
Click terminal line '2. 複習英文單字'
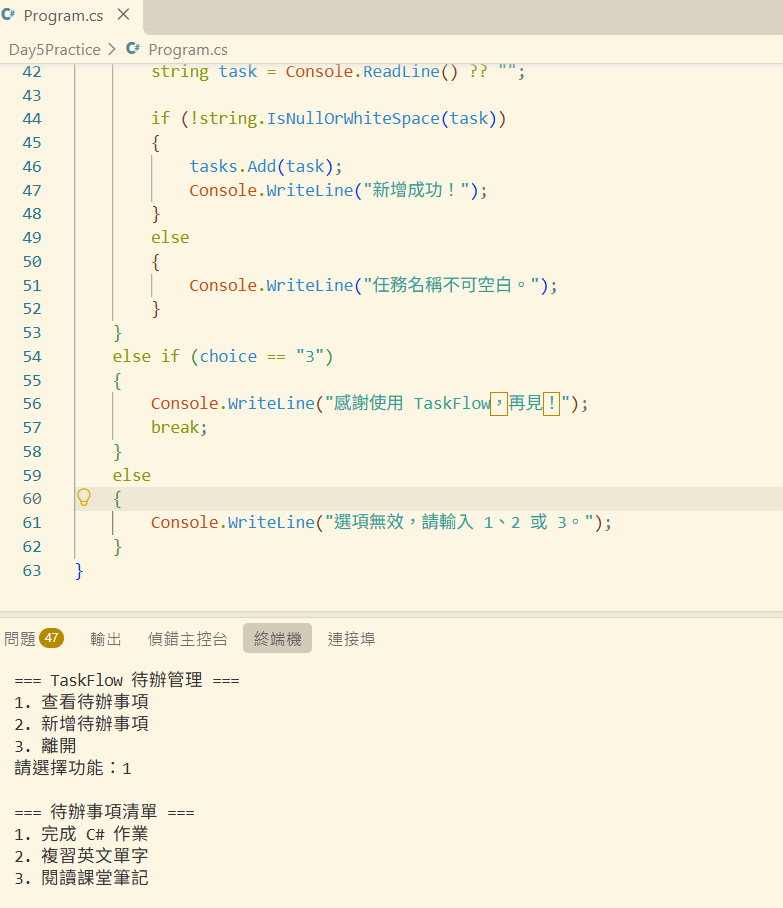click(x=82, y=856)
